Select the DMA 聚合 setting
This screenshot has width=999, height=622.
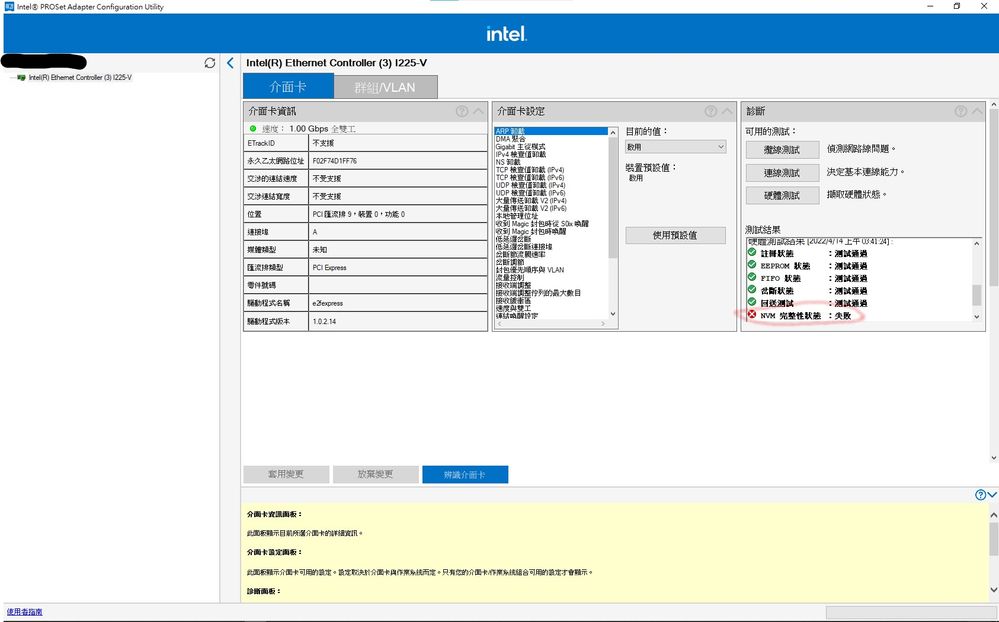(x=511, y=139)
